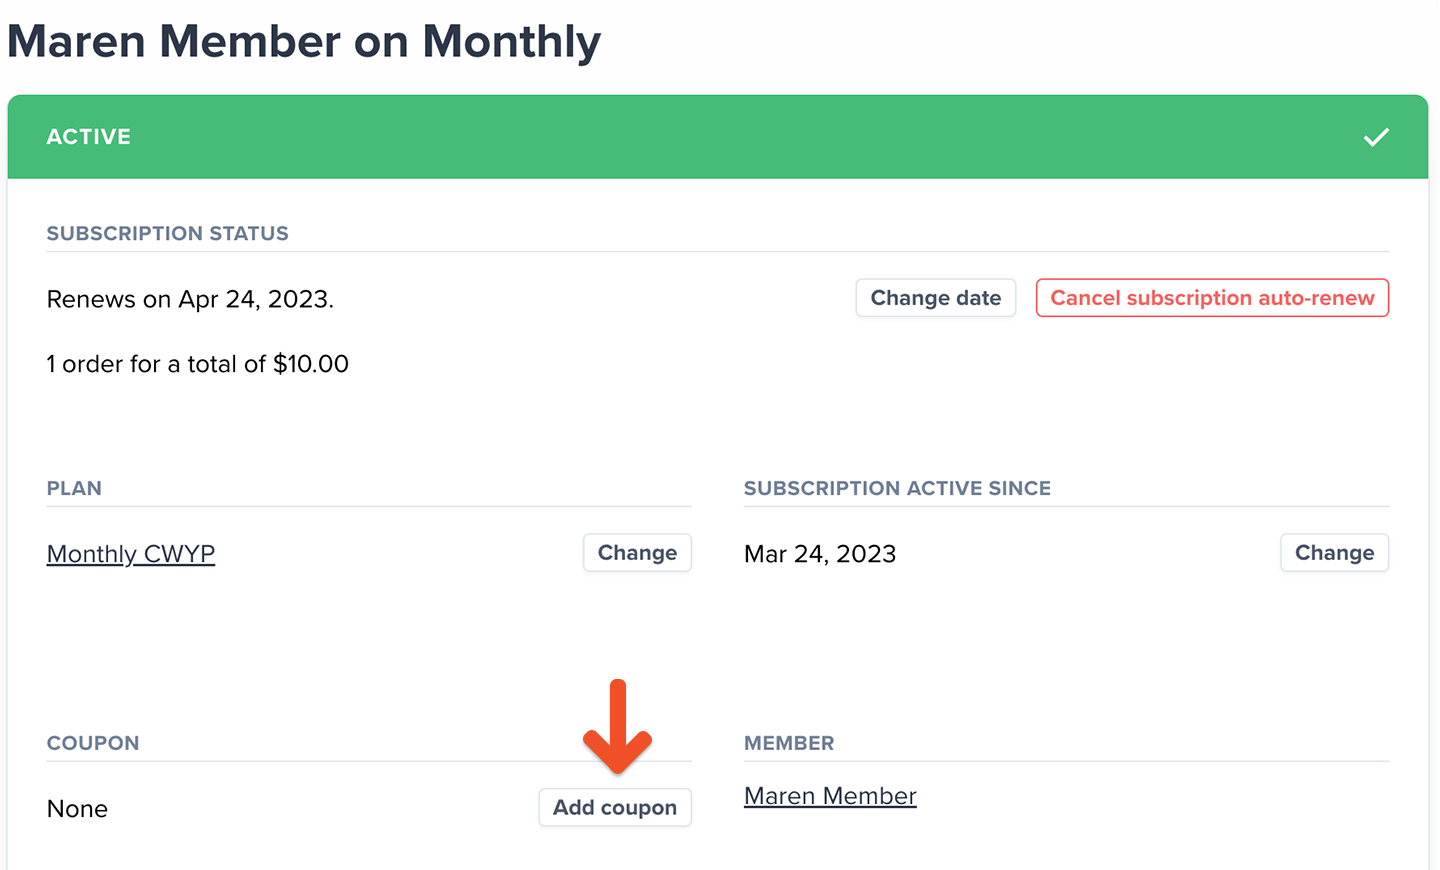
Task: Click the green ACTIVE status banner
Action: coord(718,137)
